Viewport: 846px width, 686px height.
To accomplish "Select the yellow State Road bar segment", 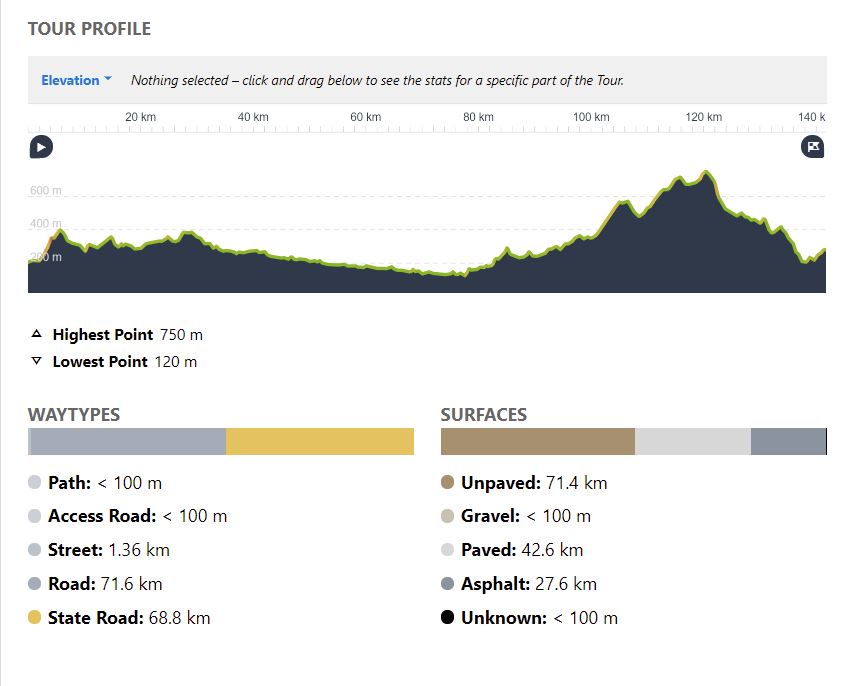I will [x=319, y=442].
